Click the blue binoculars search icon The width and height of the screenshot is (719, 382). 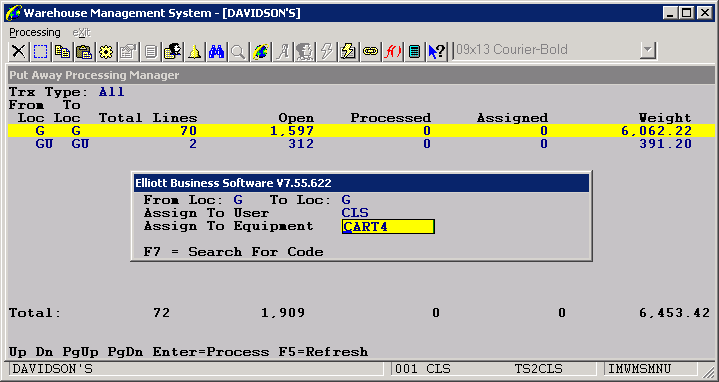pos(216,51)
